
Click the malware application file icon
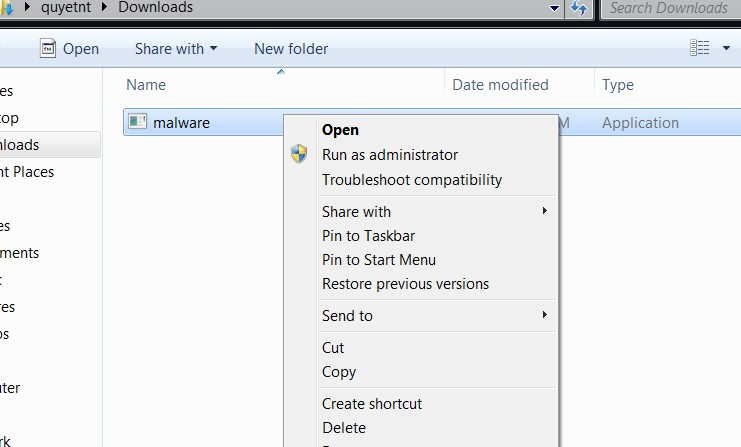pos(138,123)
